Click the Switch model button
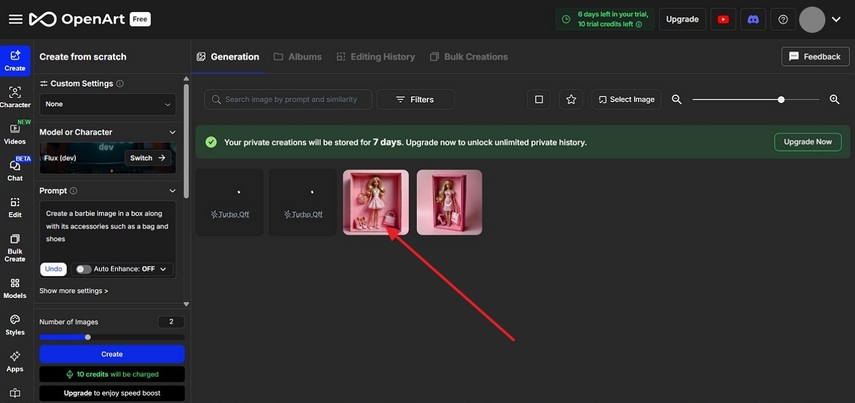855x403 pixels. [x=148, y=158]
